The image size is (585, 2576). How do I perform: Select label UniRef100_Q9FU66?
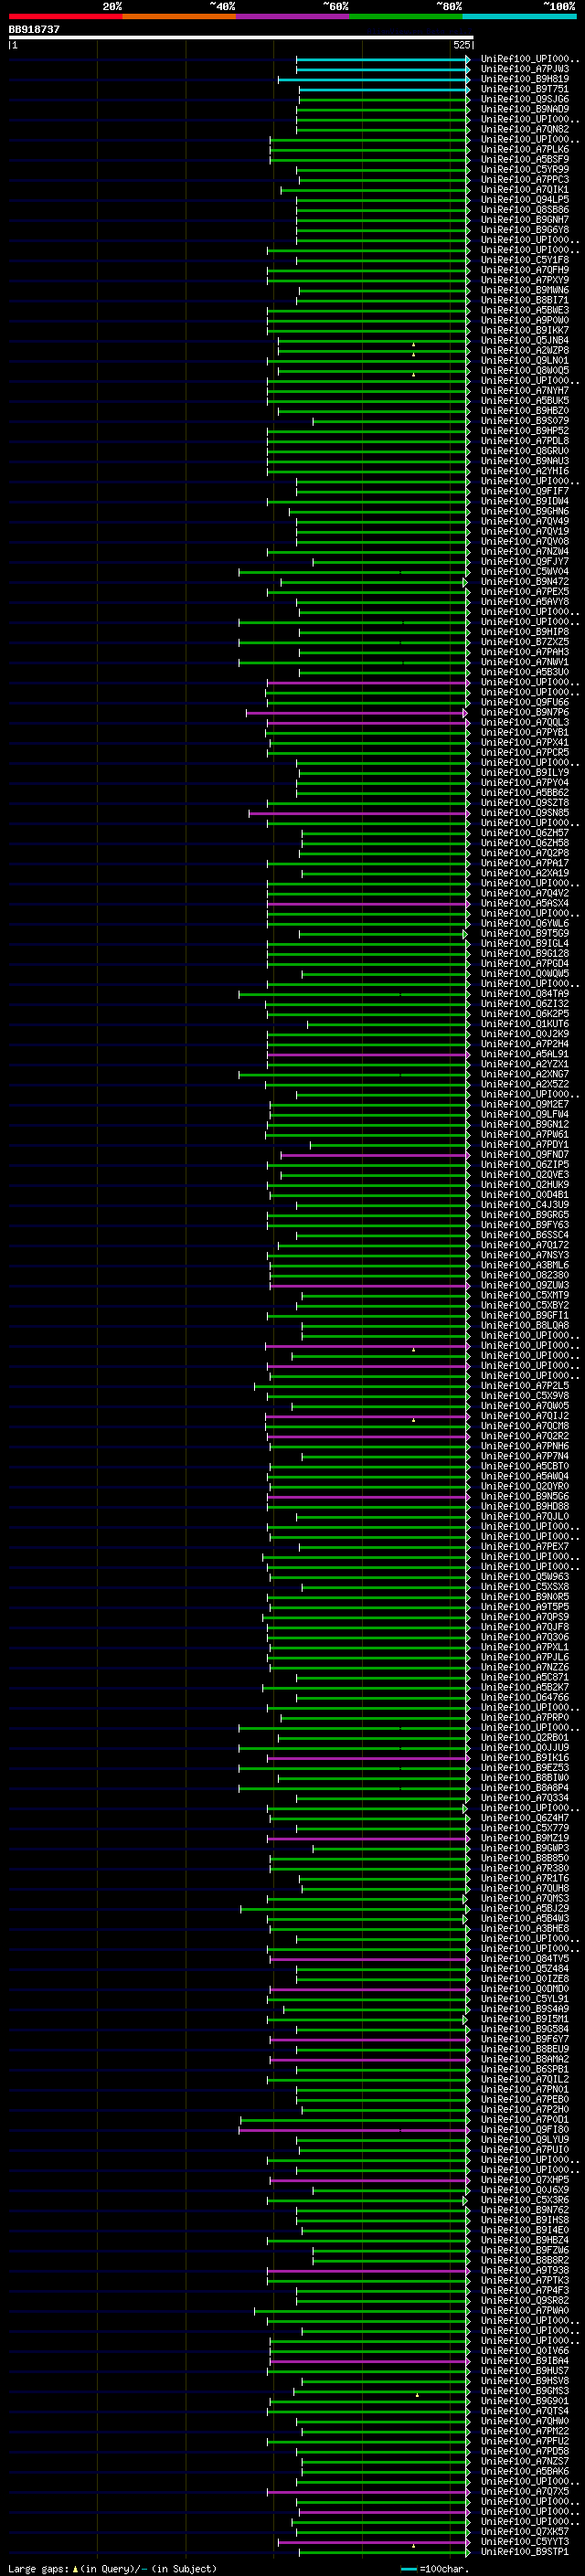pos(525,702)
